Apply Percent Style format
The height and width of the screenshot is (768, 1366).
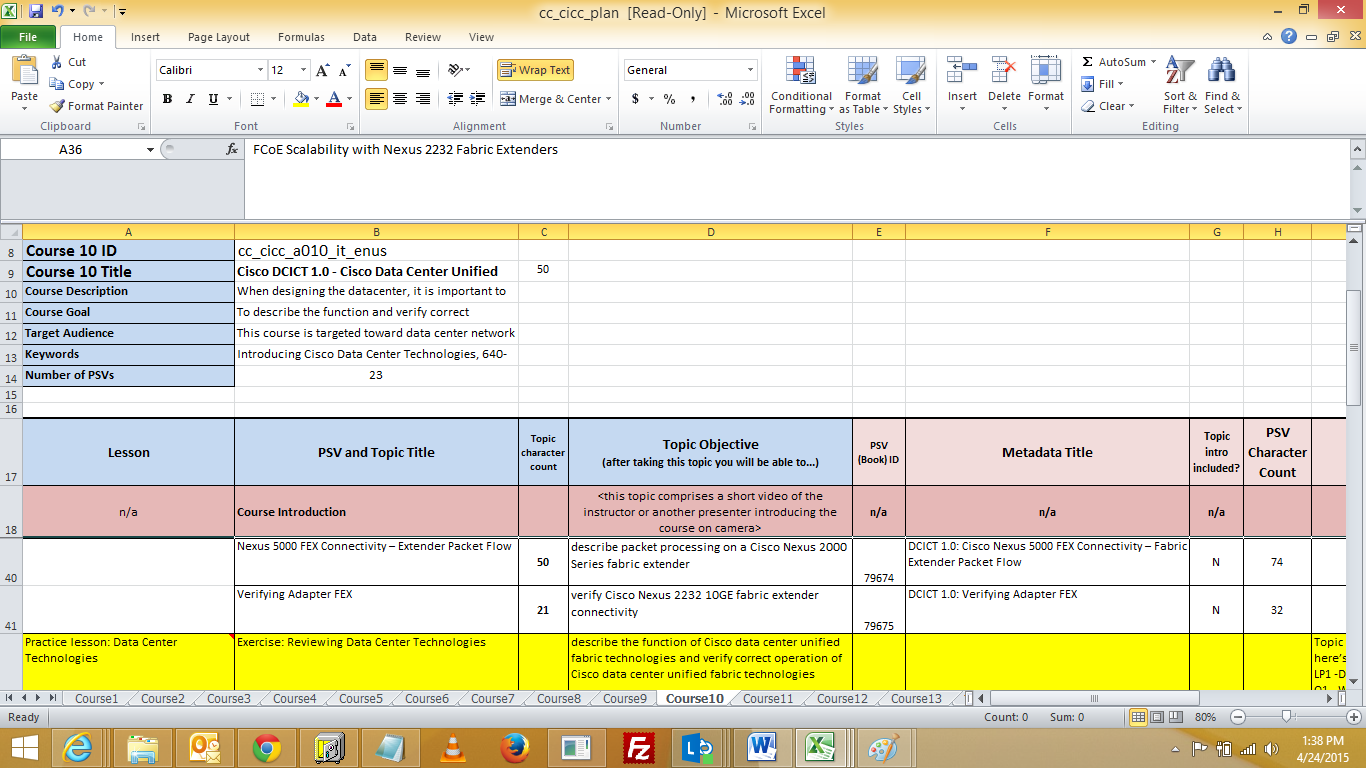coord(669,99)
